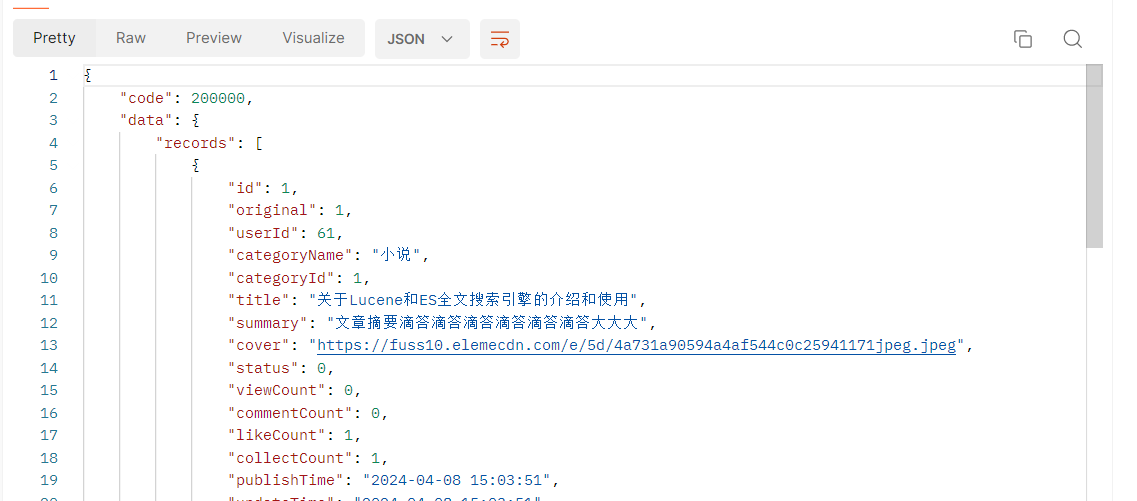Open search in response magnifier icon

tap(1072, 39)
